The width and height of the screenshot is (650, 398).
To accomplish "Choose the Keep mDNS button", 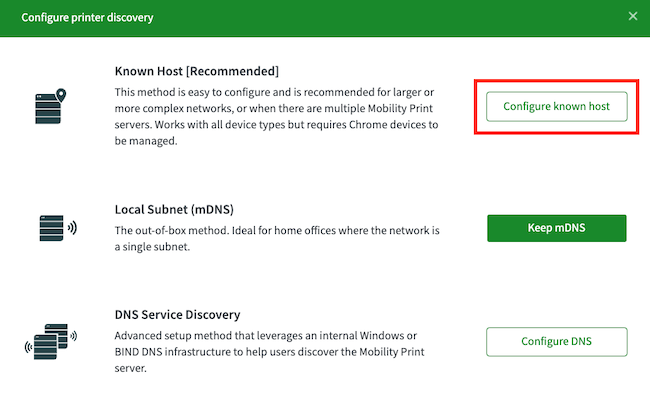I will coord(556,228).
